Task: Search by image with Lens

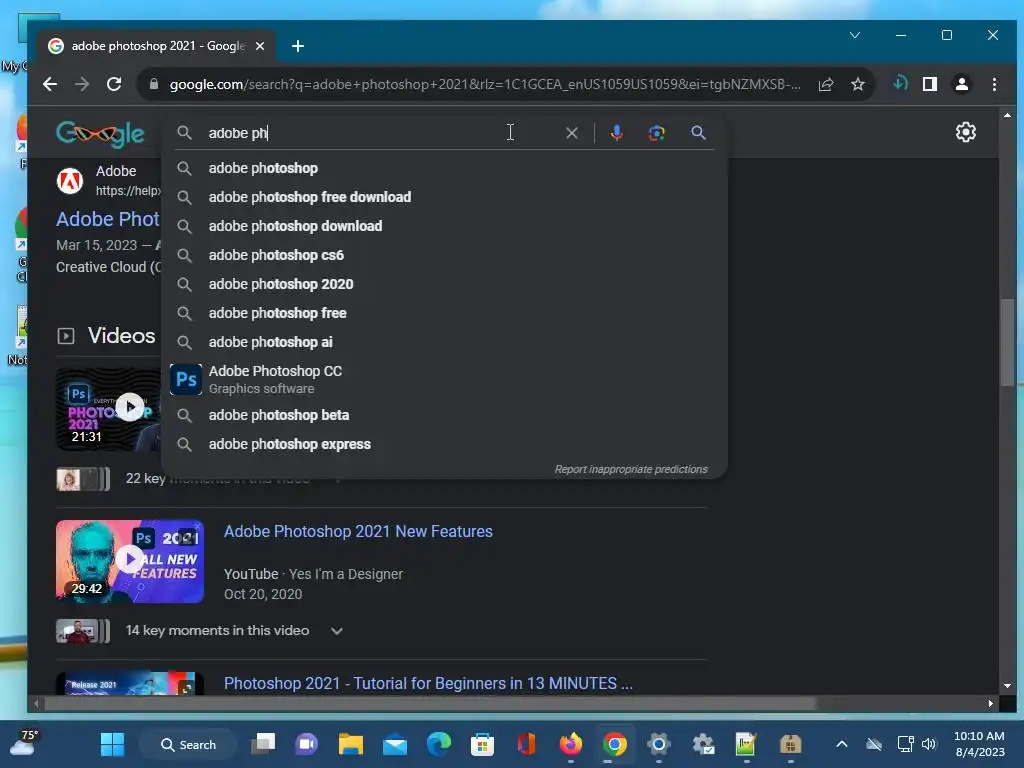Action: point(656,133)
